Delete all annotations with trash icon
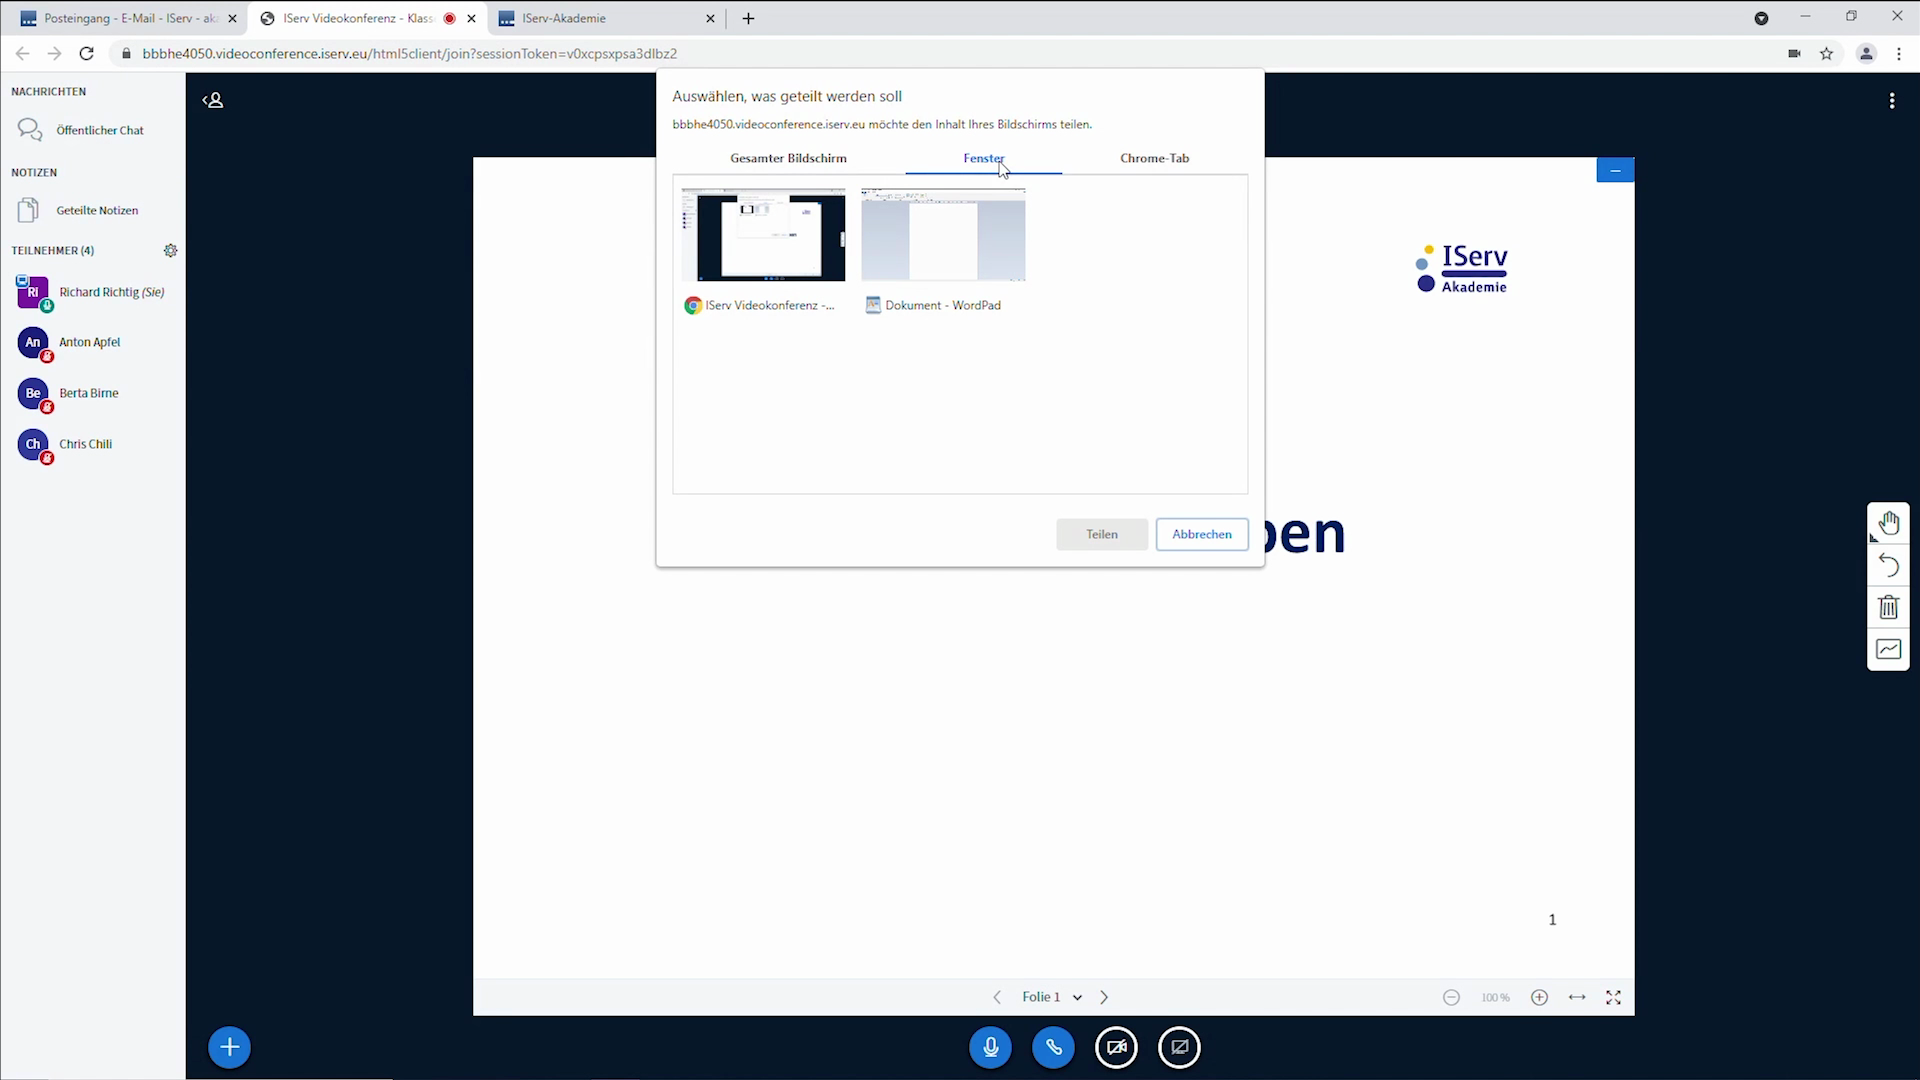 [1888, 607]
